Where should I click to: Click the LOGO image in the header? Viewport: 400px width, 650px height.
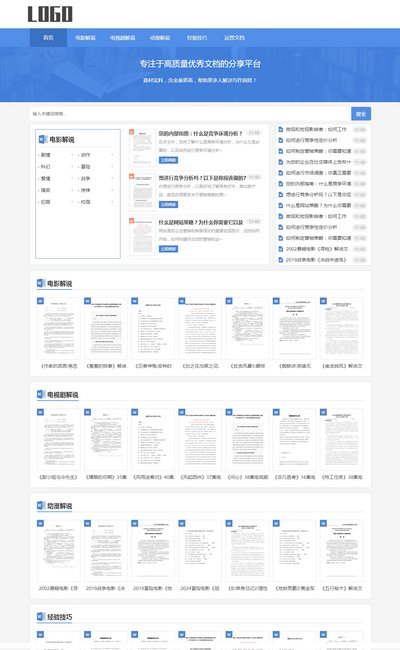coord(50,14)
